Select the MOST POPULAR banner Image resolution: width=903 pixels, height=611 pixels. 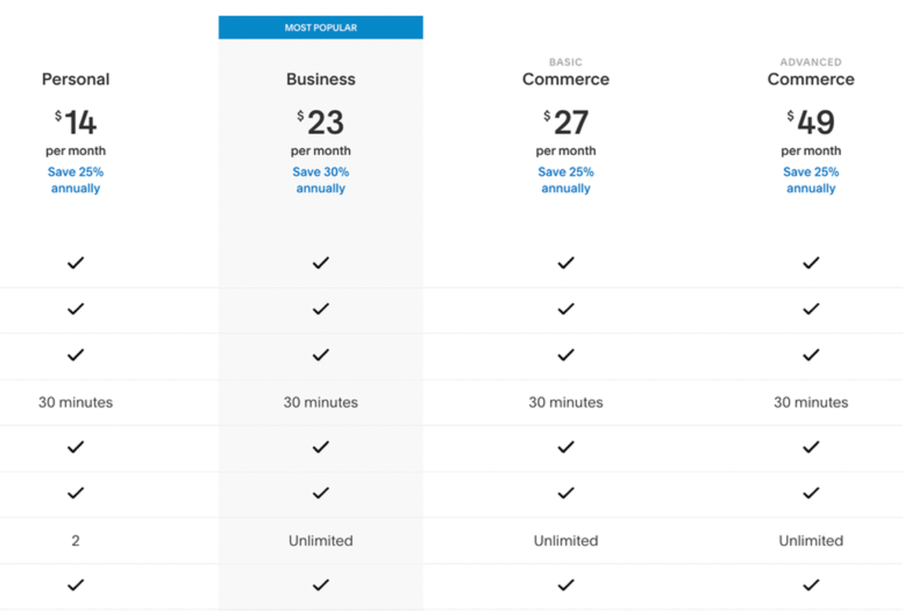321,28
